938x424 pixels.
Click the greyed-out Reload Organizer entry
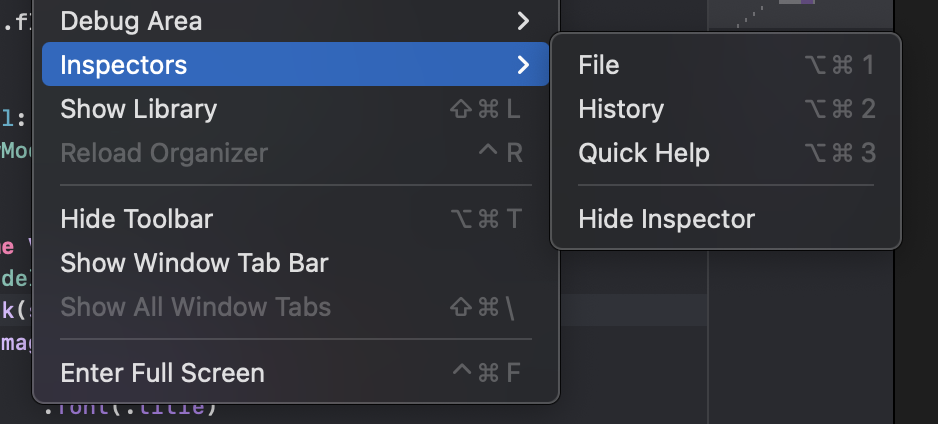pyautogui.click(x=164, y=153)
